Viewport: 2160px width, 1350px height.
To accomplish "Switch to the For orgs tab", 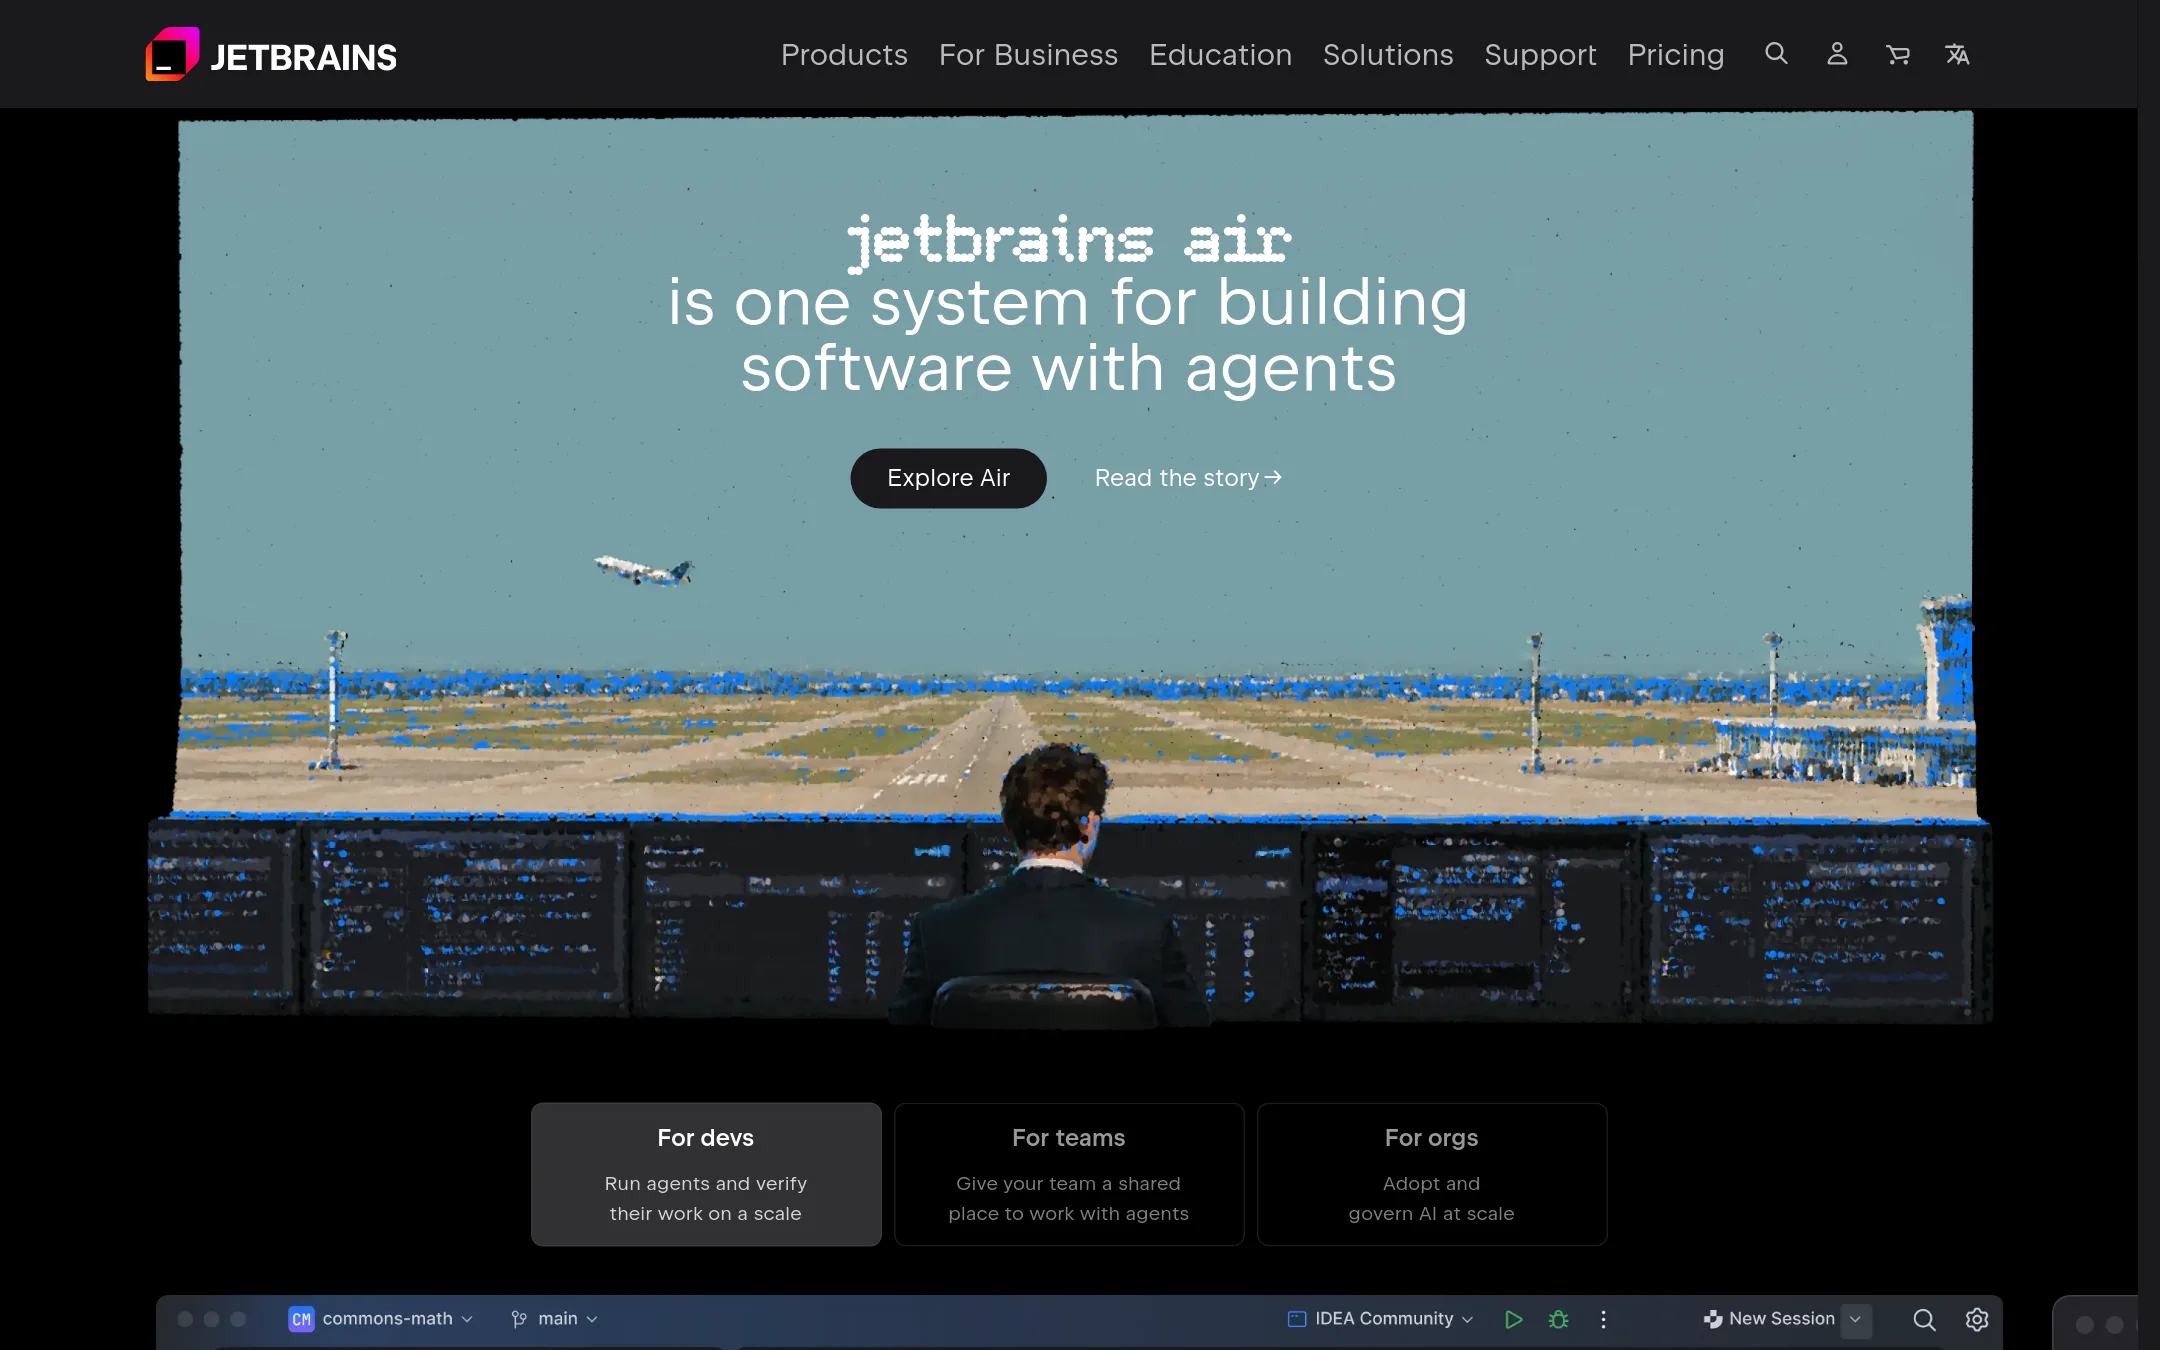I will tap(1432, 1174).
